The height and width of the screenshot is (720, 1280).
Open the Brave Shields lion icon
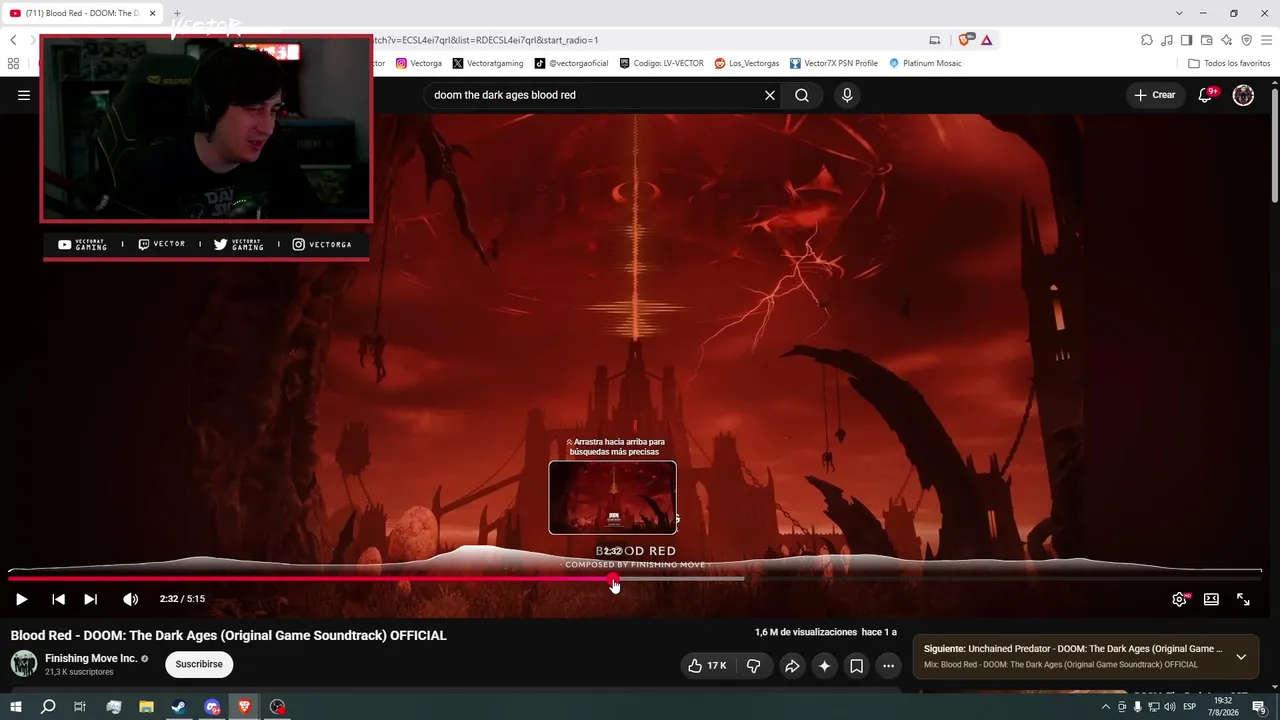pos(964,40)
